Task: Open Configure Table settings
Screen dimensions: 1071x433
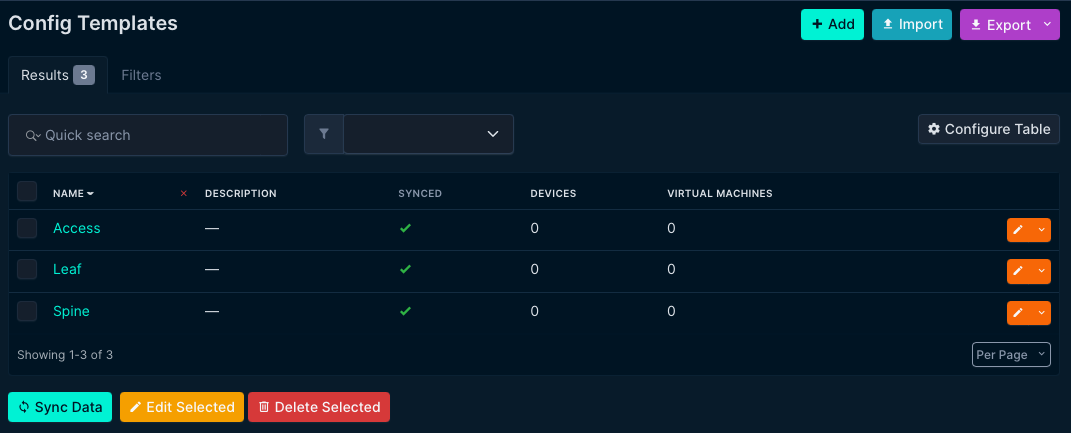Action: (x=988, y=129)
